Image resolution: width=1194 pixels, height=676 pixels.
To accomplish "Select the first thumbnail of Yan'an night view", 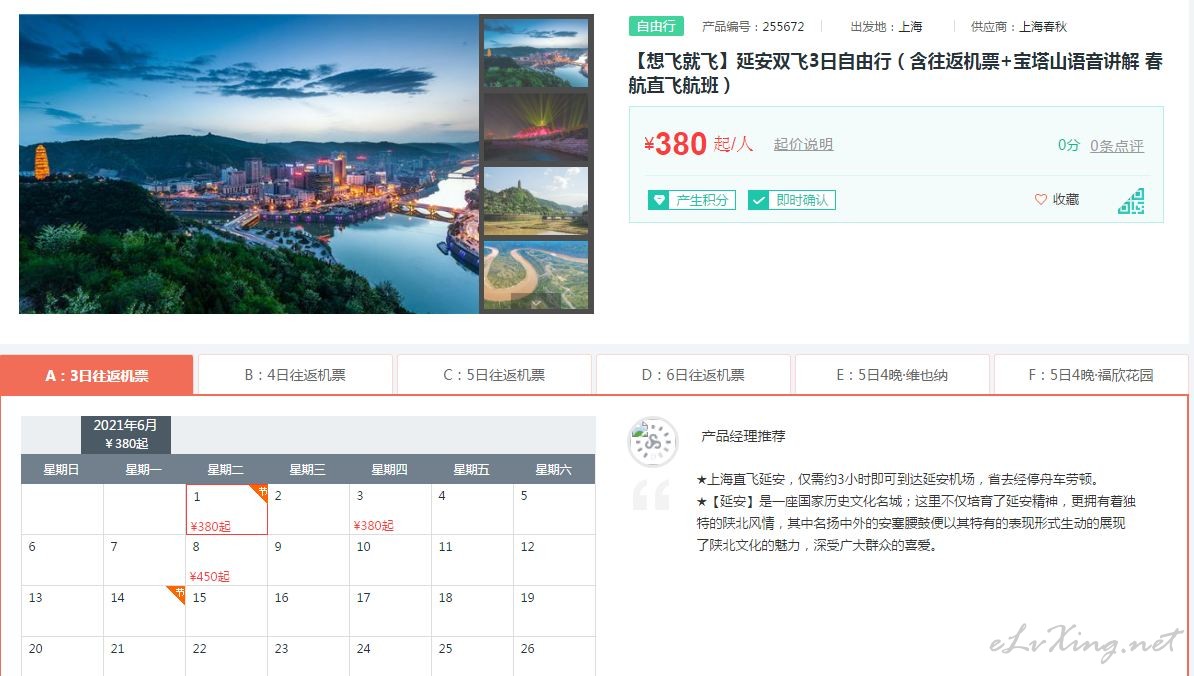I will (535, 53).
